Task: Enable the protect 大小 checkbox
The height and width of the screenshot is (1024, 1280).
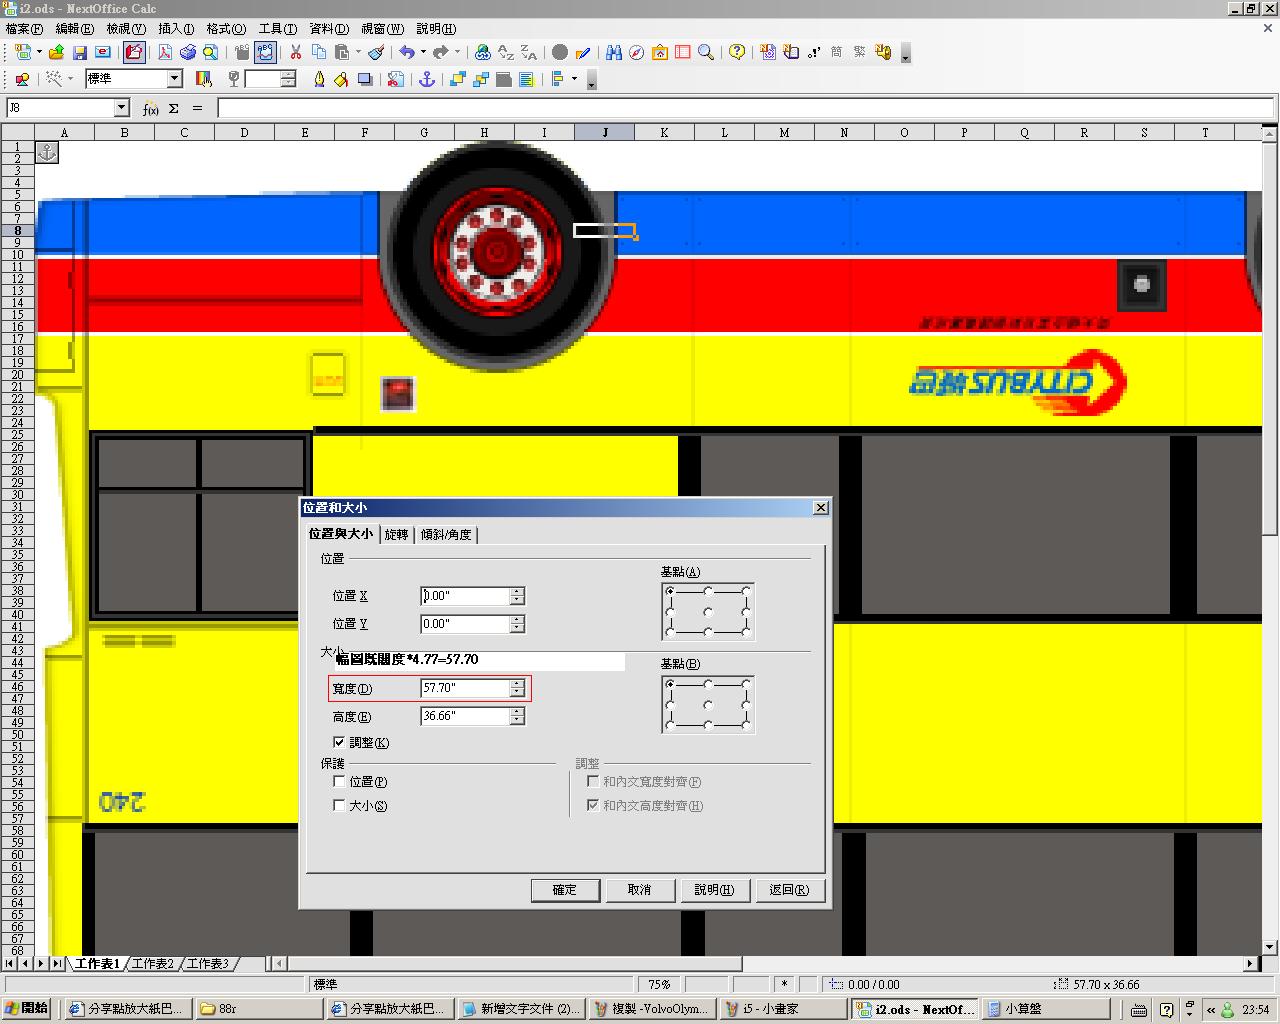Action: click(339, 805)
